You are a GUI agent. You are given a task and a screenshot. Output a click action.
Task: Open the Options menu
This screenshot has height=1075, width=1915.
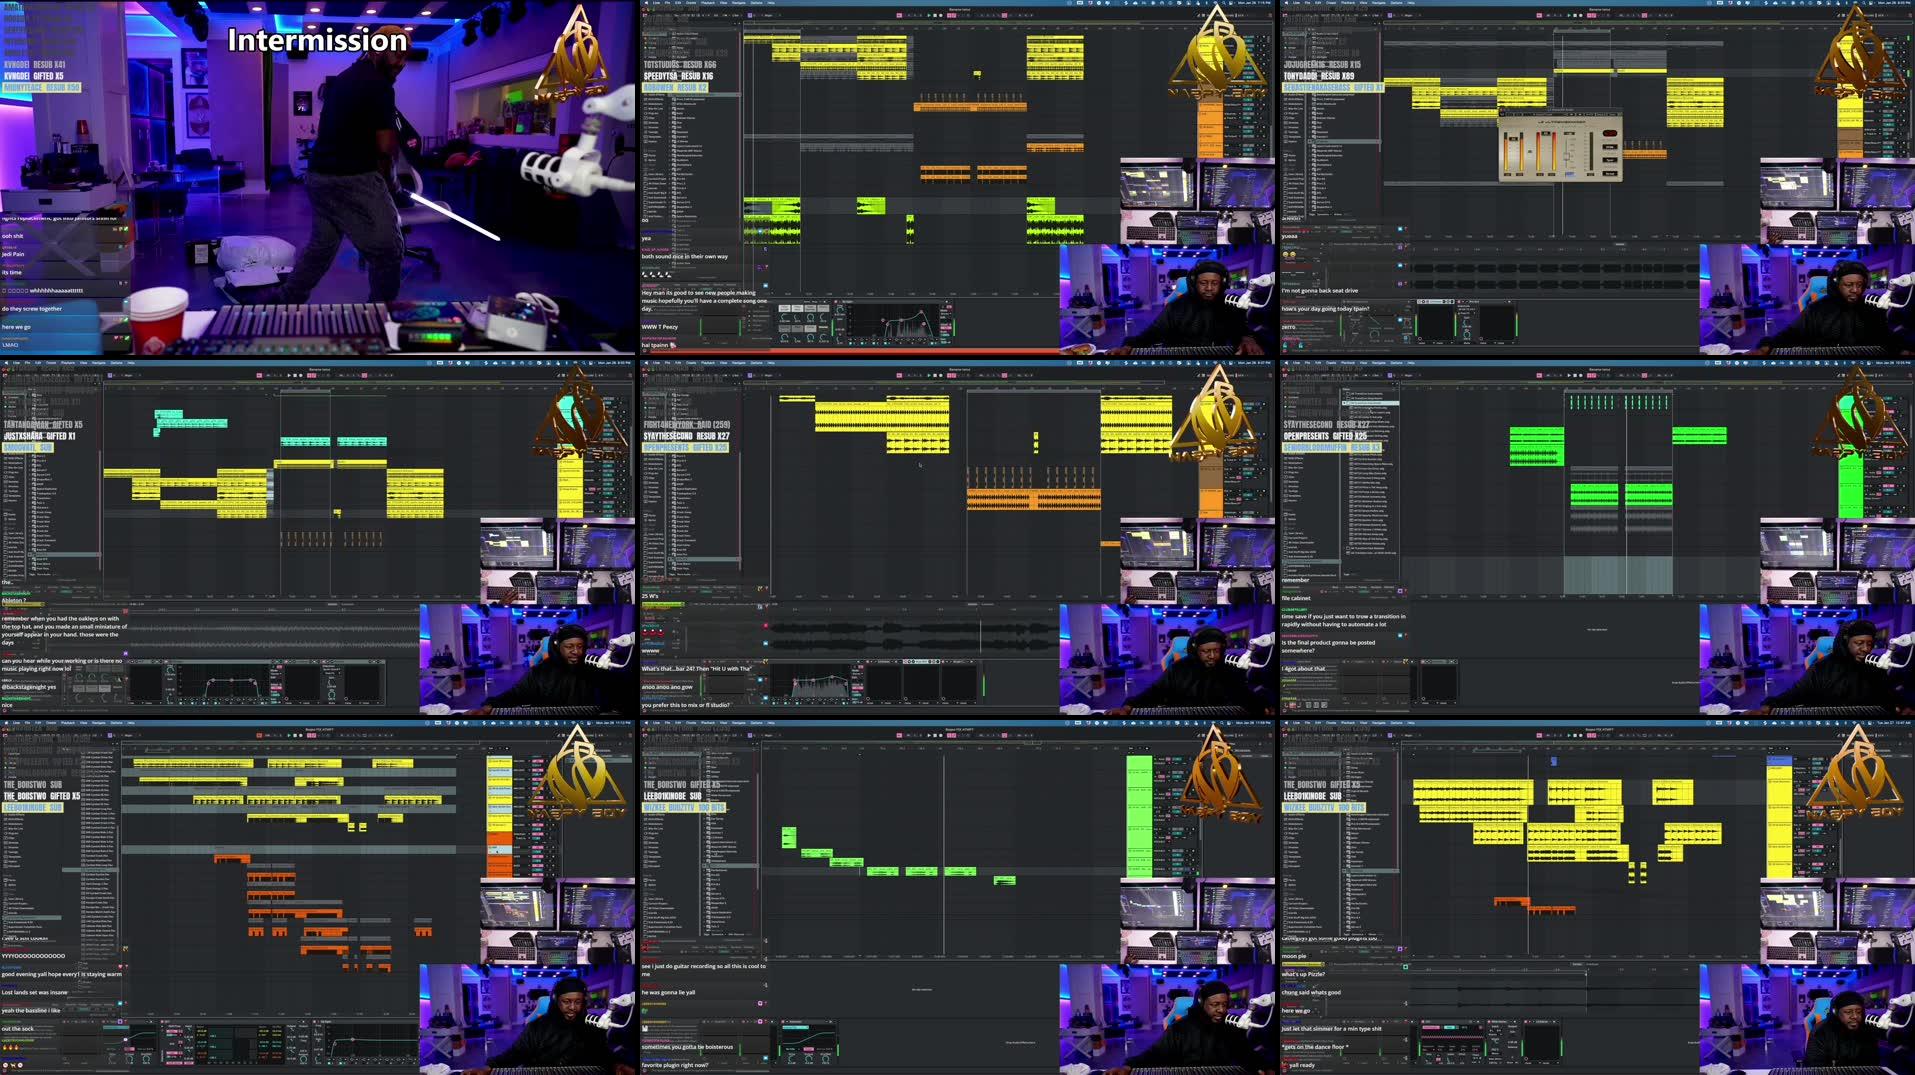point(757,3)
